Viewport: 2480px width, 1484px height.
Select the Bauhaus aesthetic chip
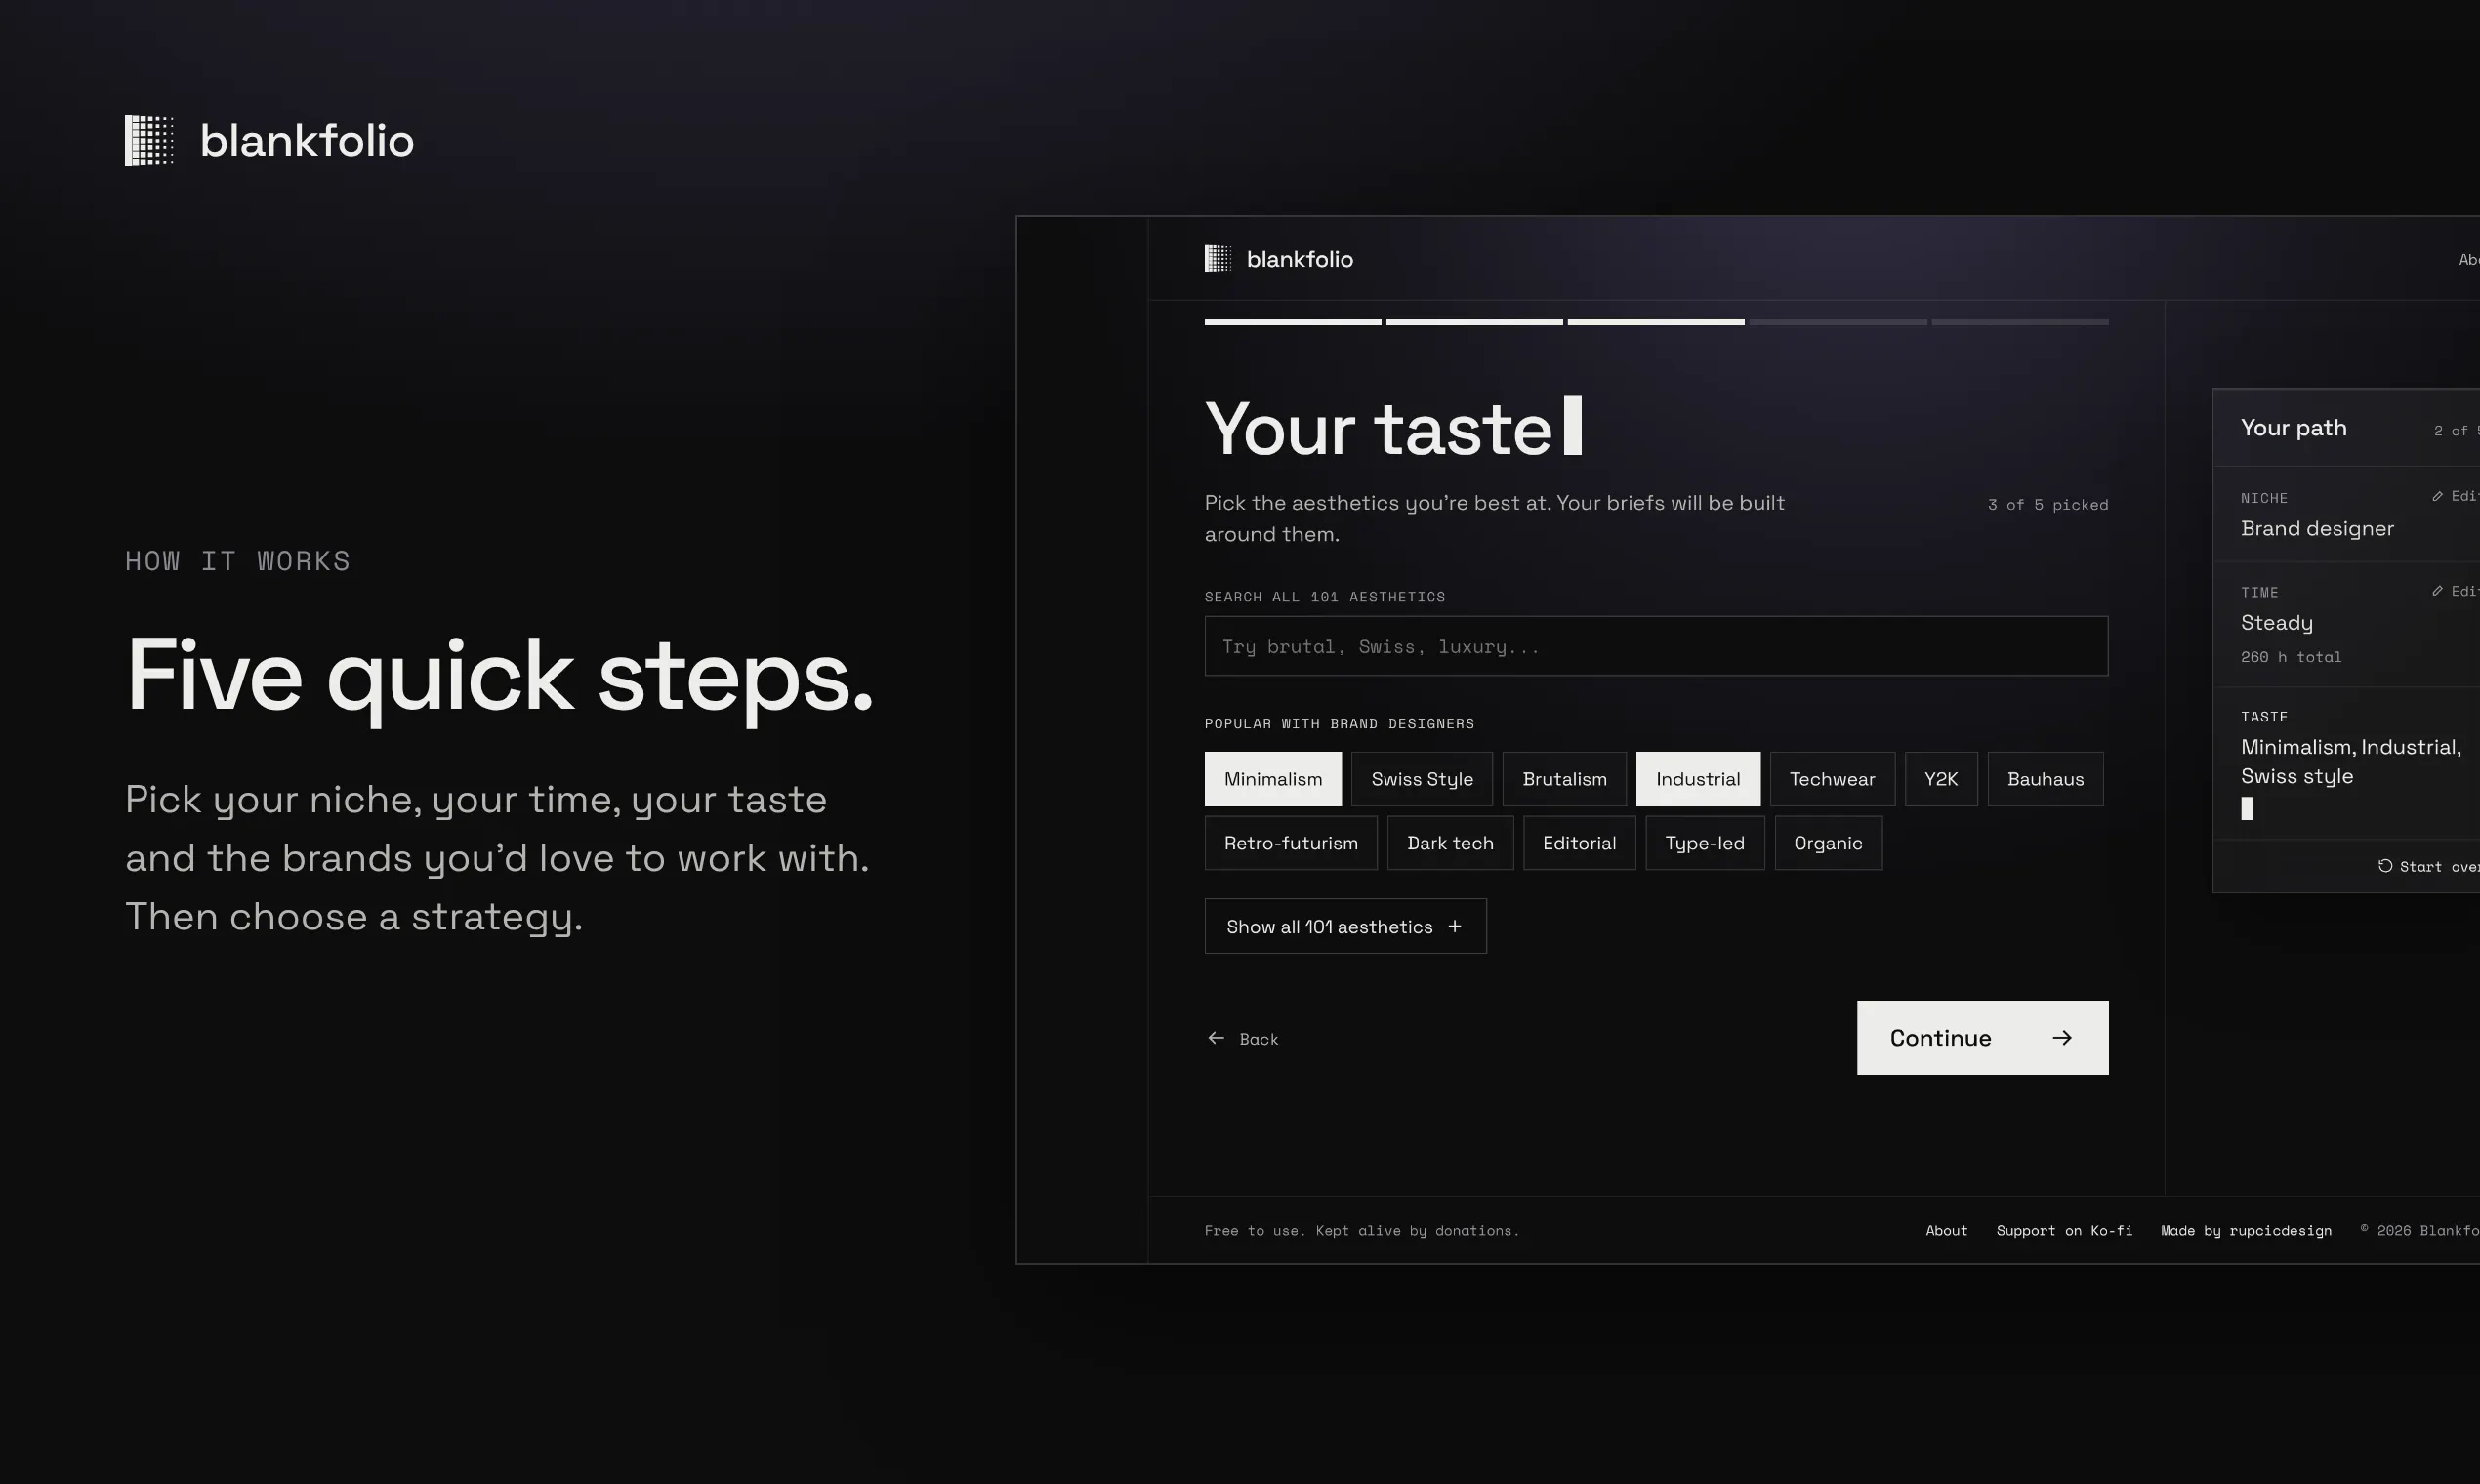pos(2045,779)
